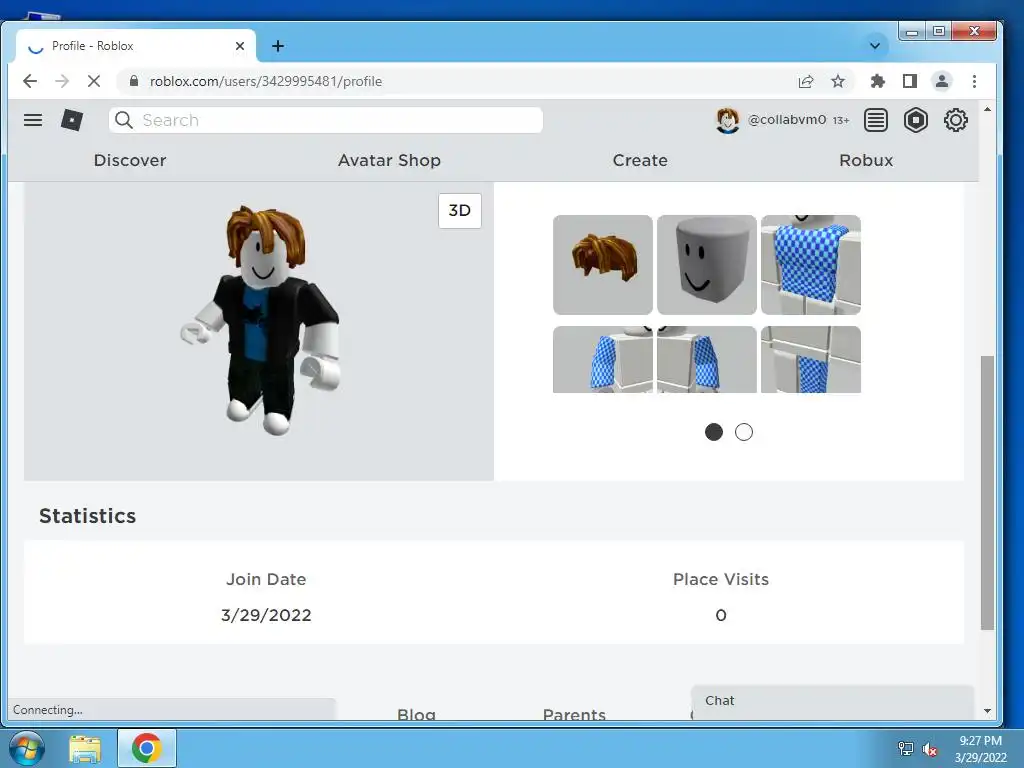View site lock security info
Viewport: 1024px width, 768px height.
pos(134,81)
